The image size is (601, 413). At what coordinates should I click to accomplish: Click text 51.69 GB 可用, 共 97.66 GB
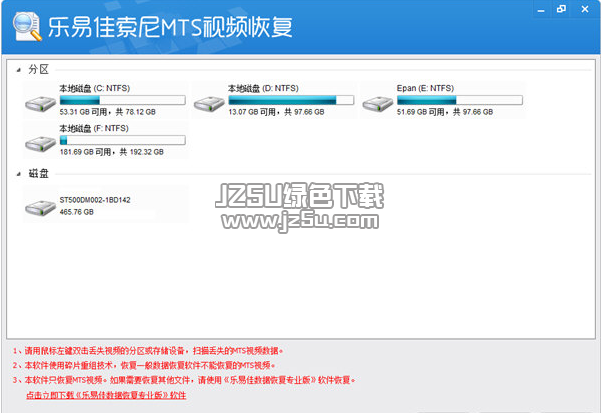(x=445, y=112)
